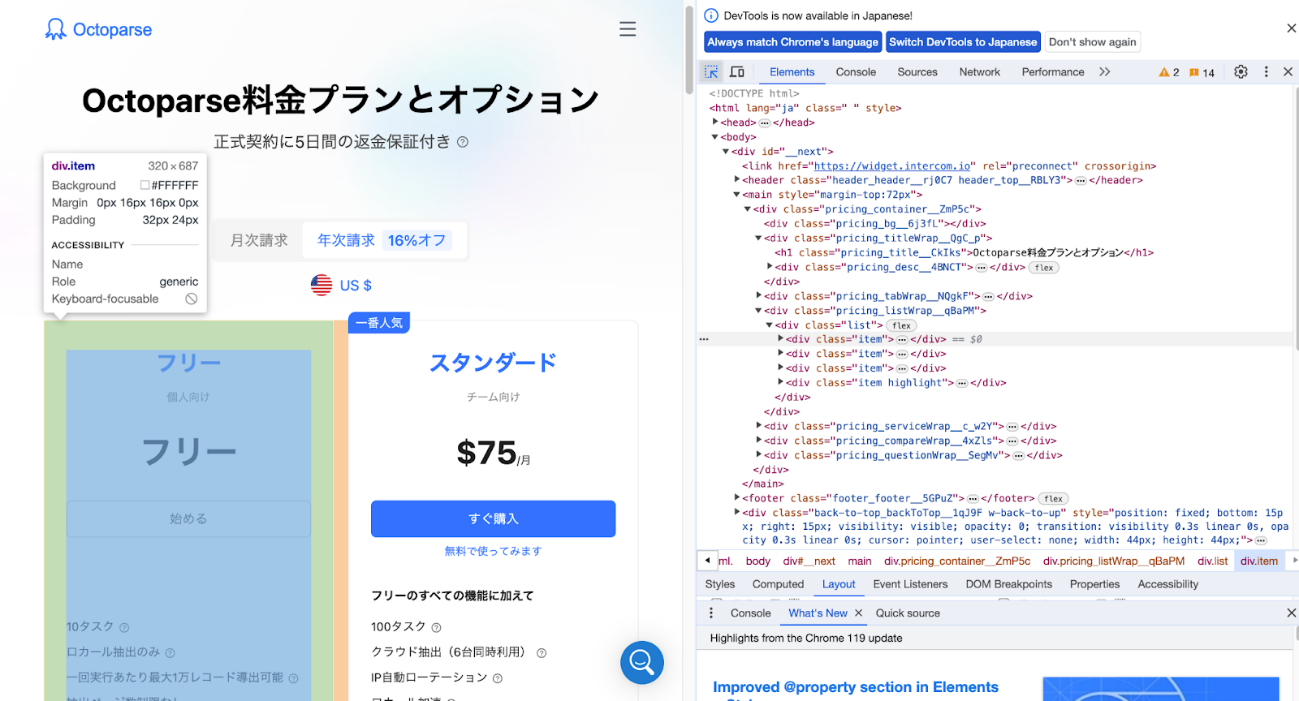Activate the DevTools element inspector tool

coord(711,72)
